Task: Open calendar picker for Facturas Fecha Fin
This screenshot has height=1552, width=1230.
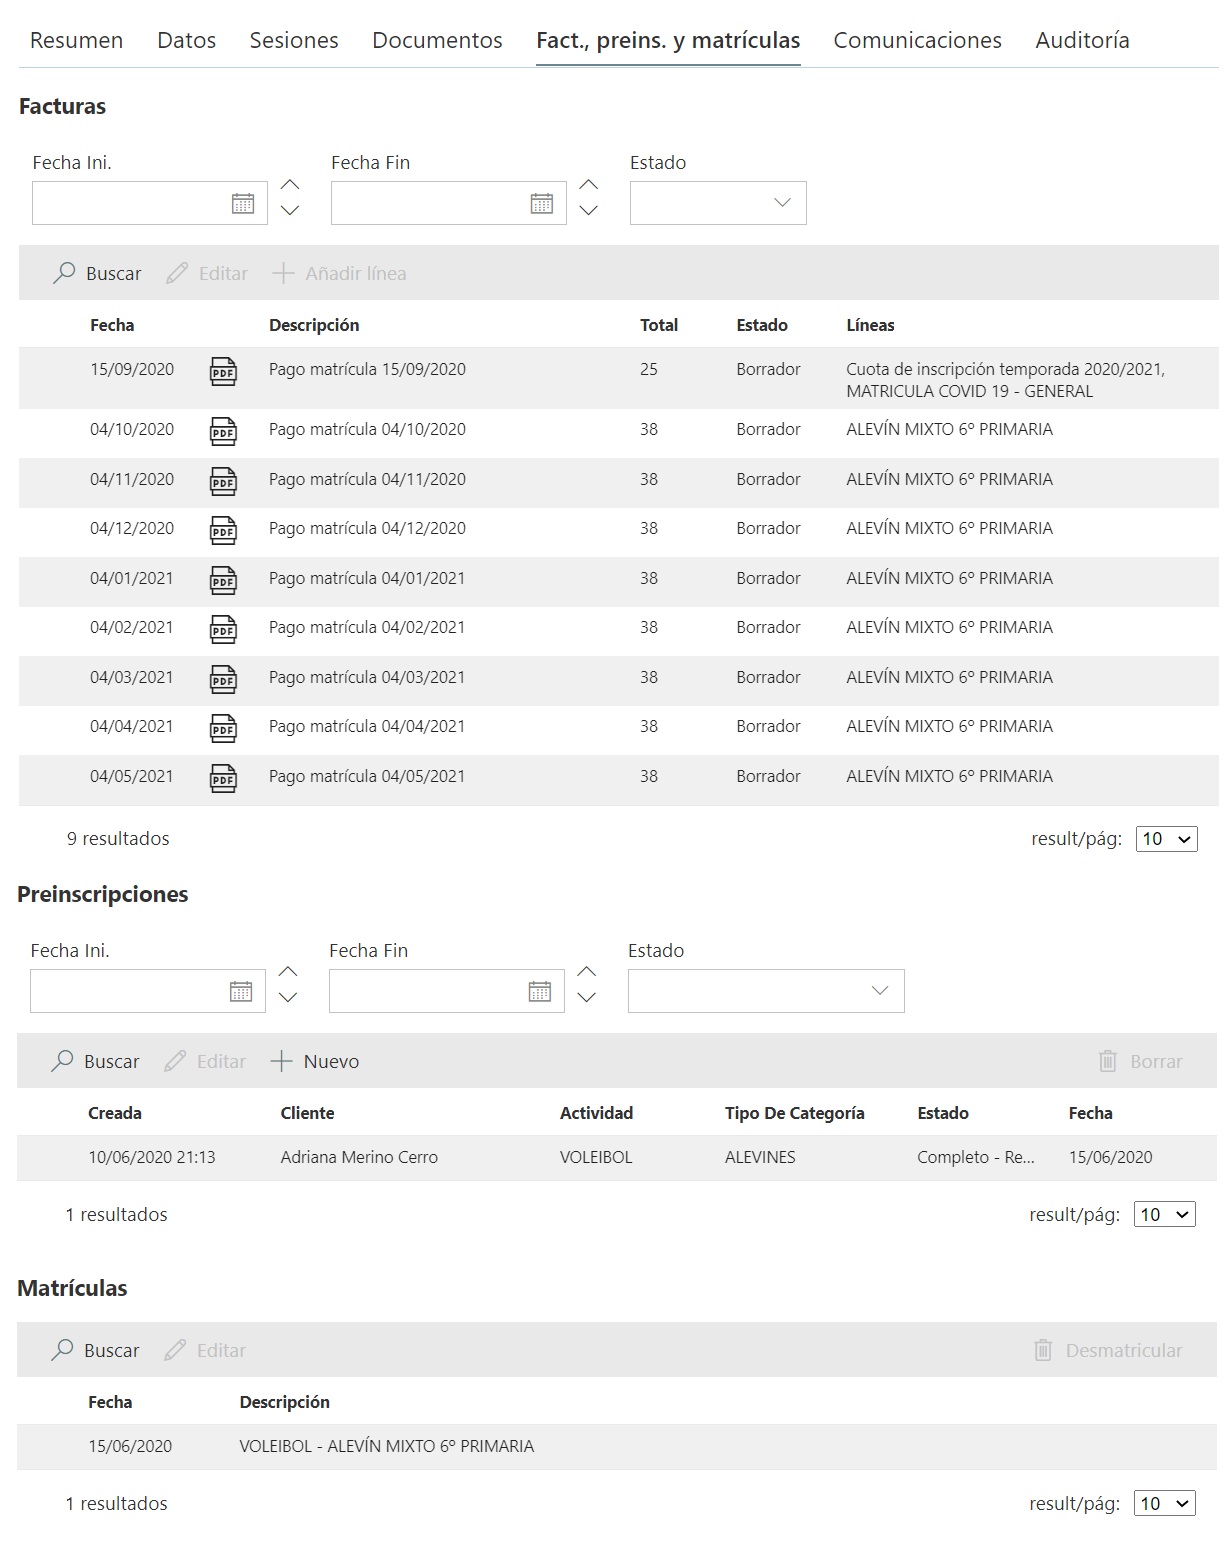Action: pos(542,204)
